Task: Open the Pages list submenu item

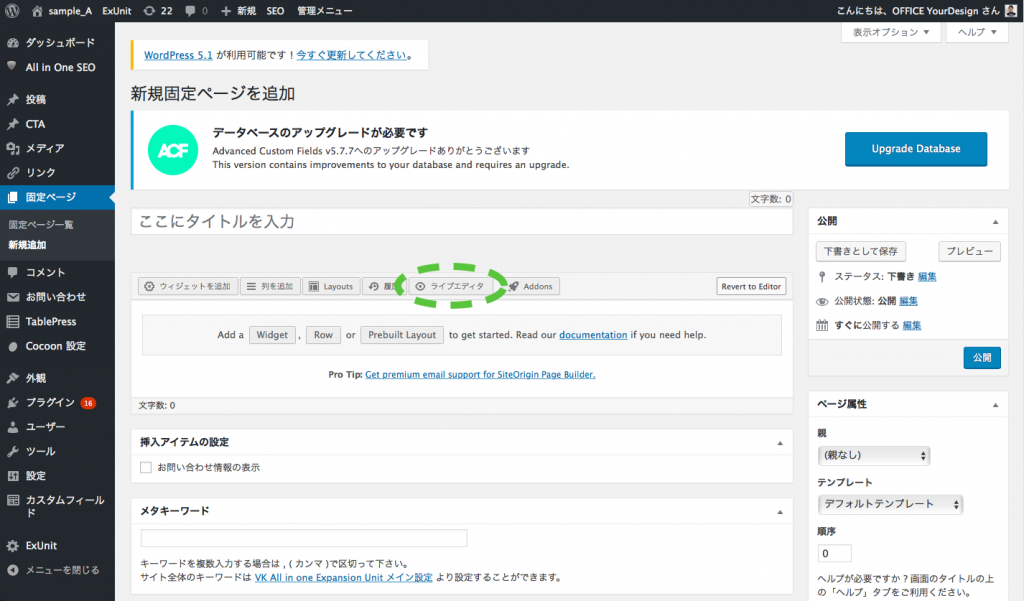Action: 41,225
